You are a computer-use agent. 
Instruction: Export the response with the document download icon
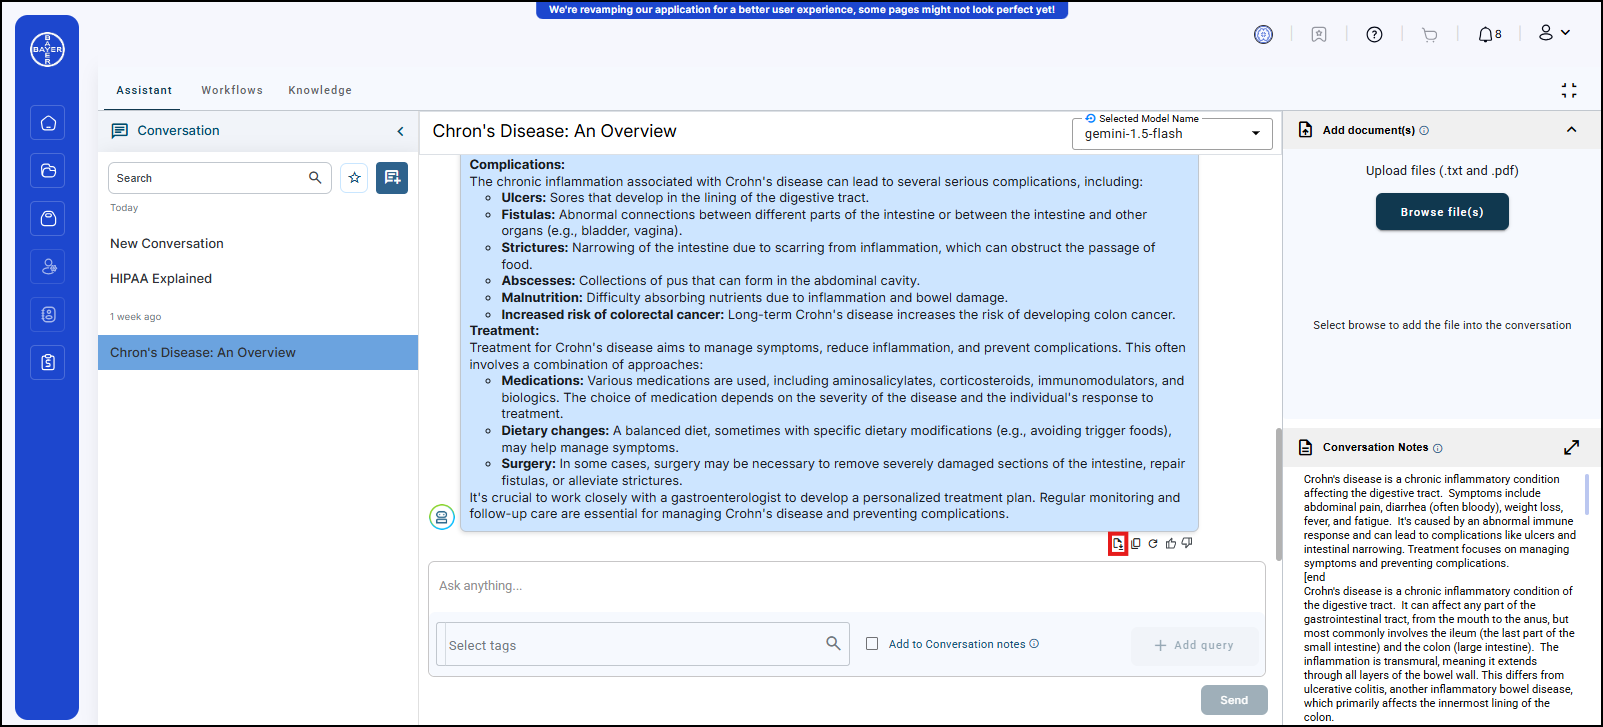click(1118, 544)
